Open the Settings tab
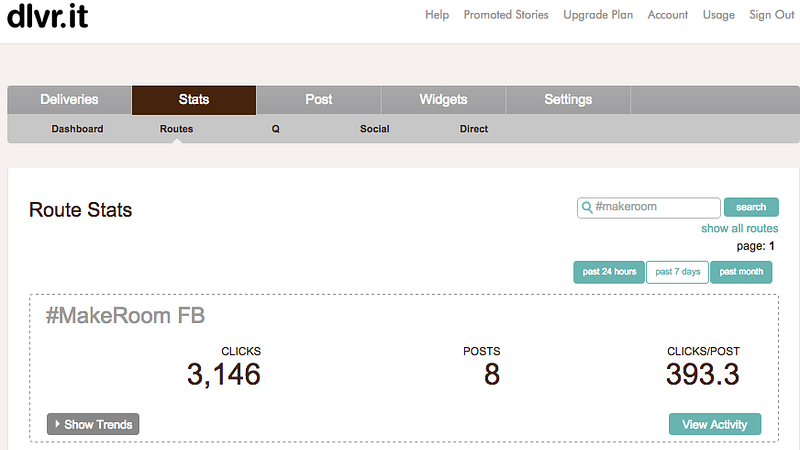 coord(568,99)
